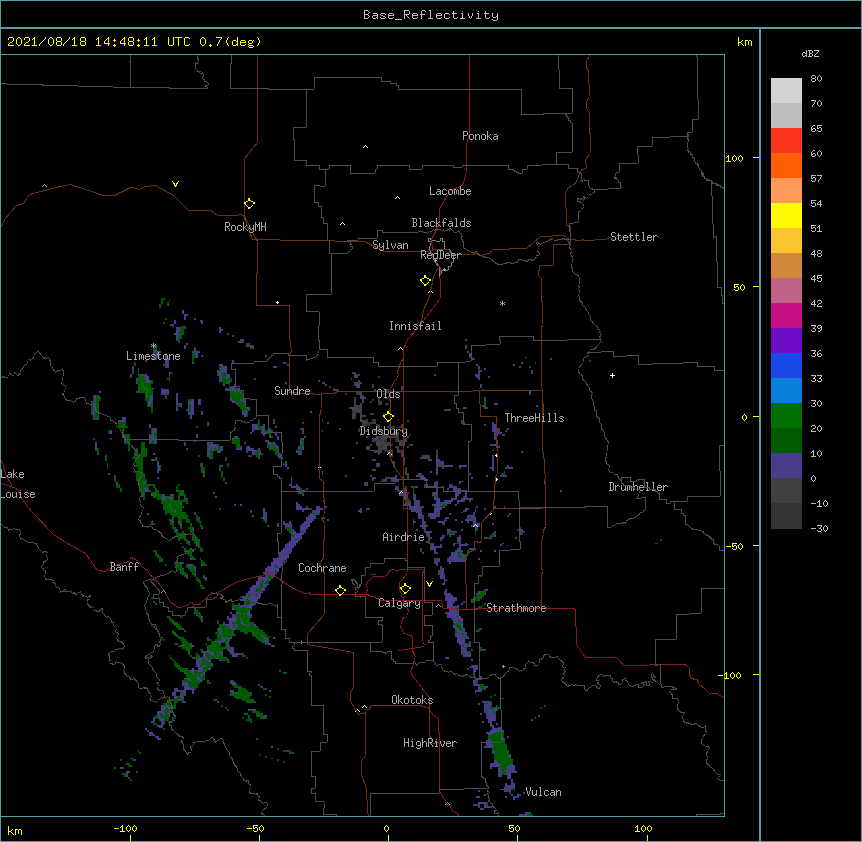Viewport: 862px width, 842px height.
Task: Click the Cochrane city label
Action: point(322,568)
